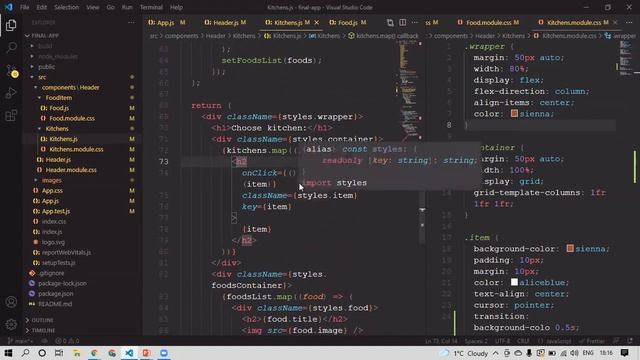Open Run and Debug view
The width and height of the screenshot is (640, 360).
(11, 93)
